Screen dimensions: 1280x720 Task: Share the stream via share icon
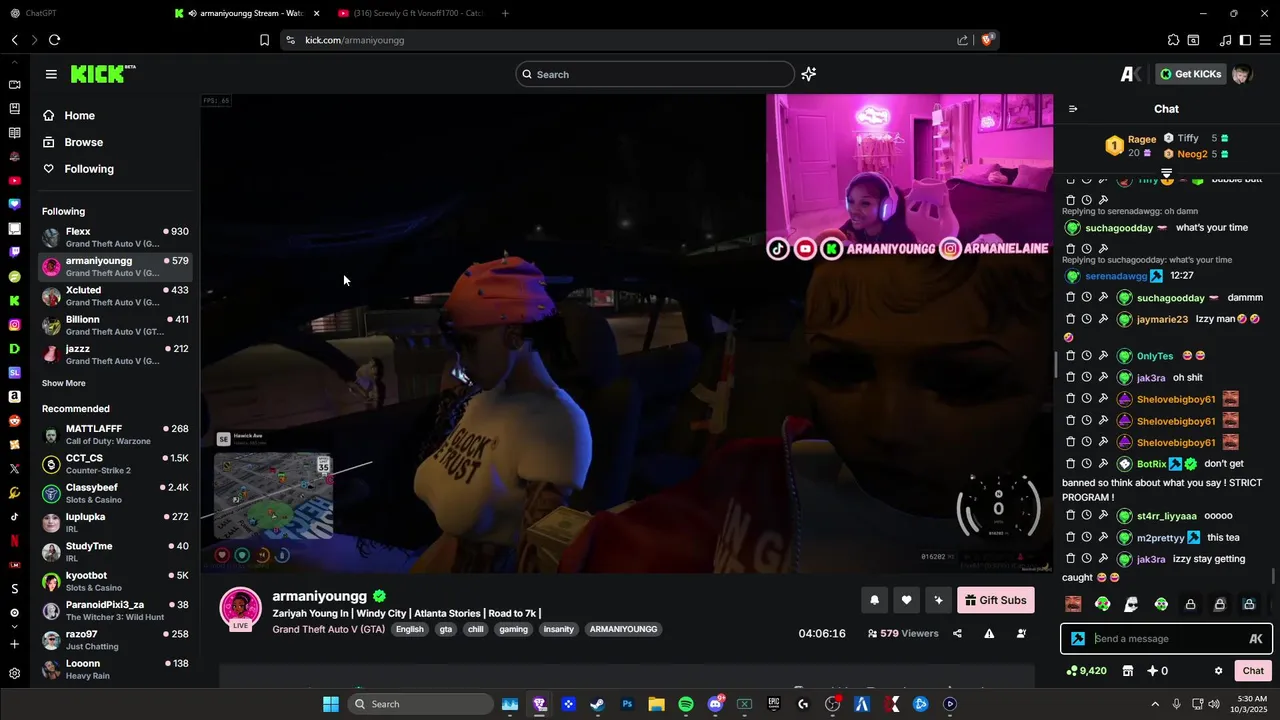point(957,633)
